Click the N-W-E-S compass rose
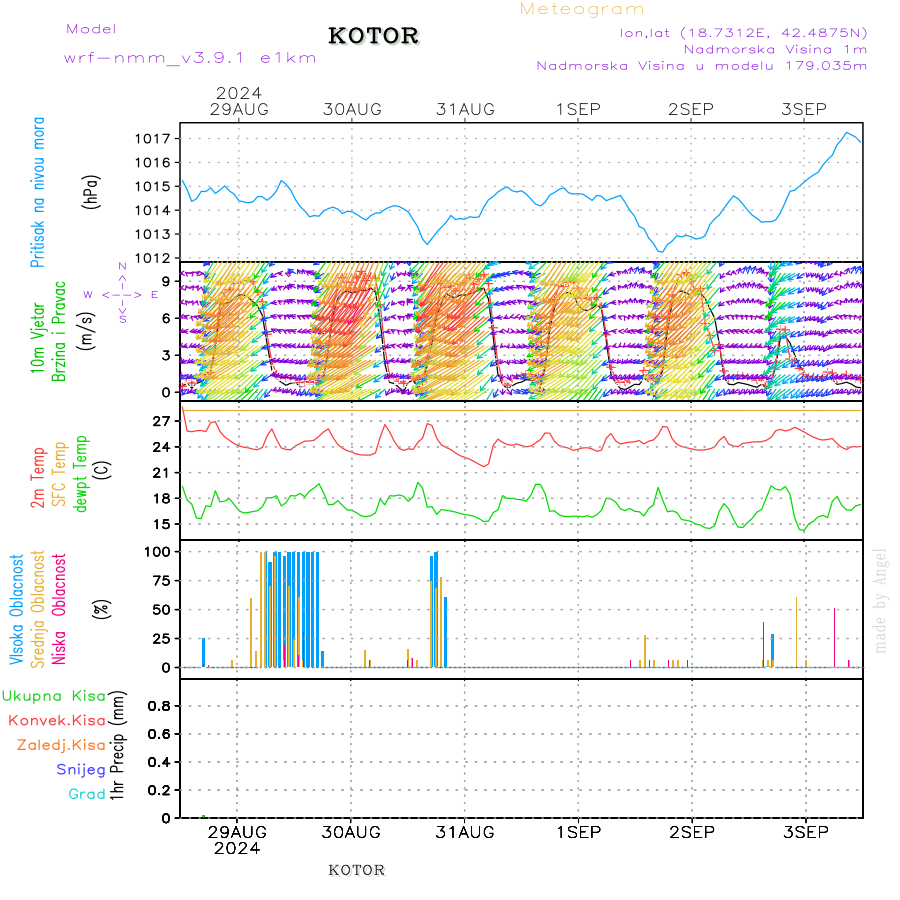 pyautogui.click(x=122, y=293)
